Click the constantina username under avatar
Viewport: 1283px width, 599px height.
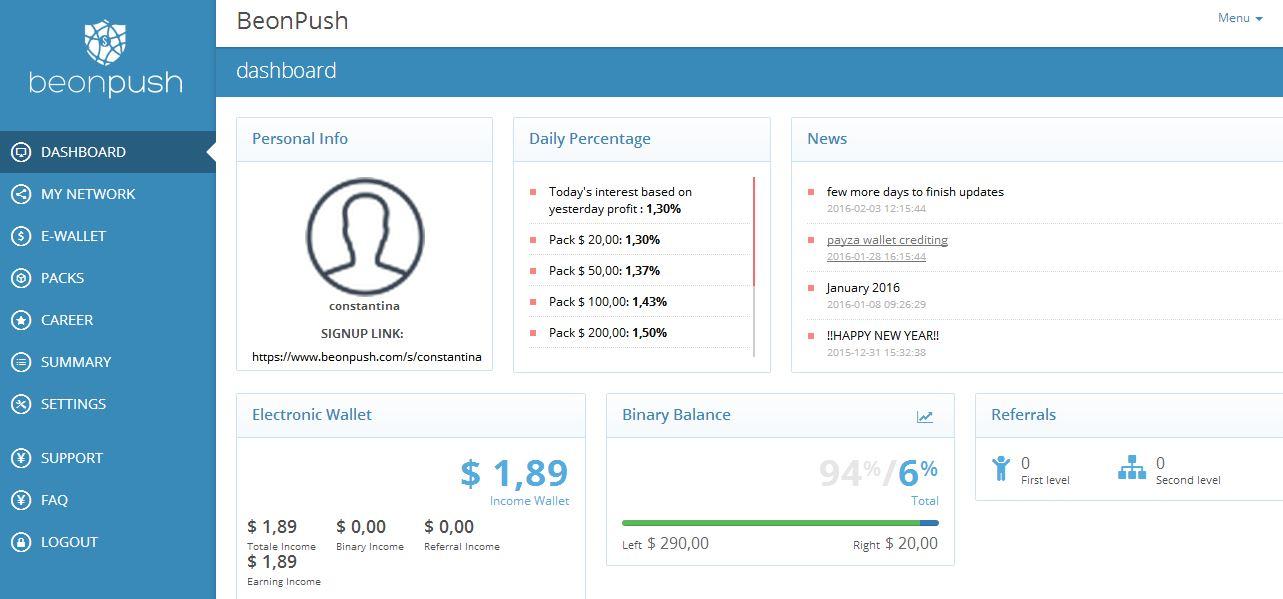coord(364,306)
